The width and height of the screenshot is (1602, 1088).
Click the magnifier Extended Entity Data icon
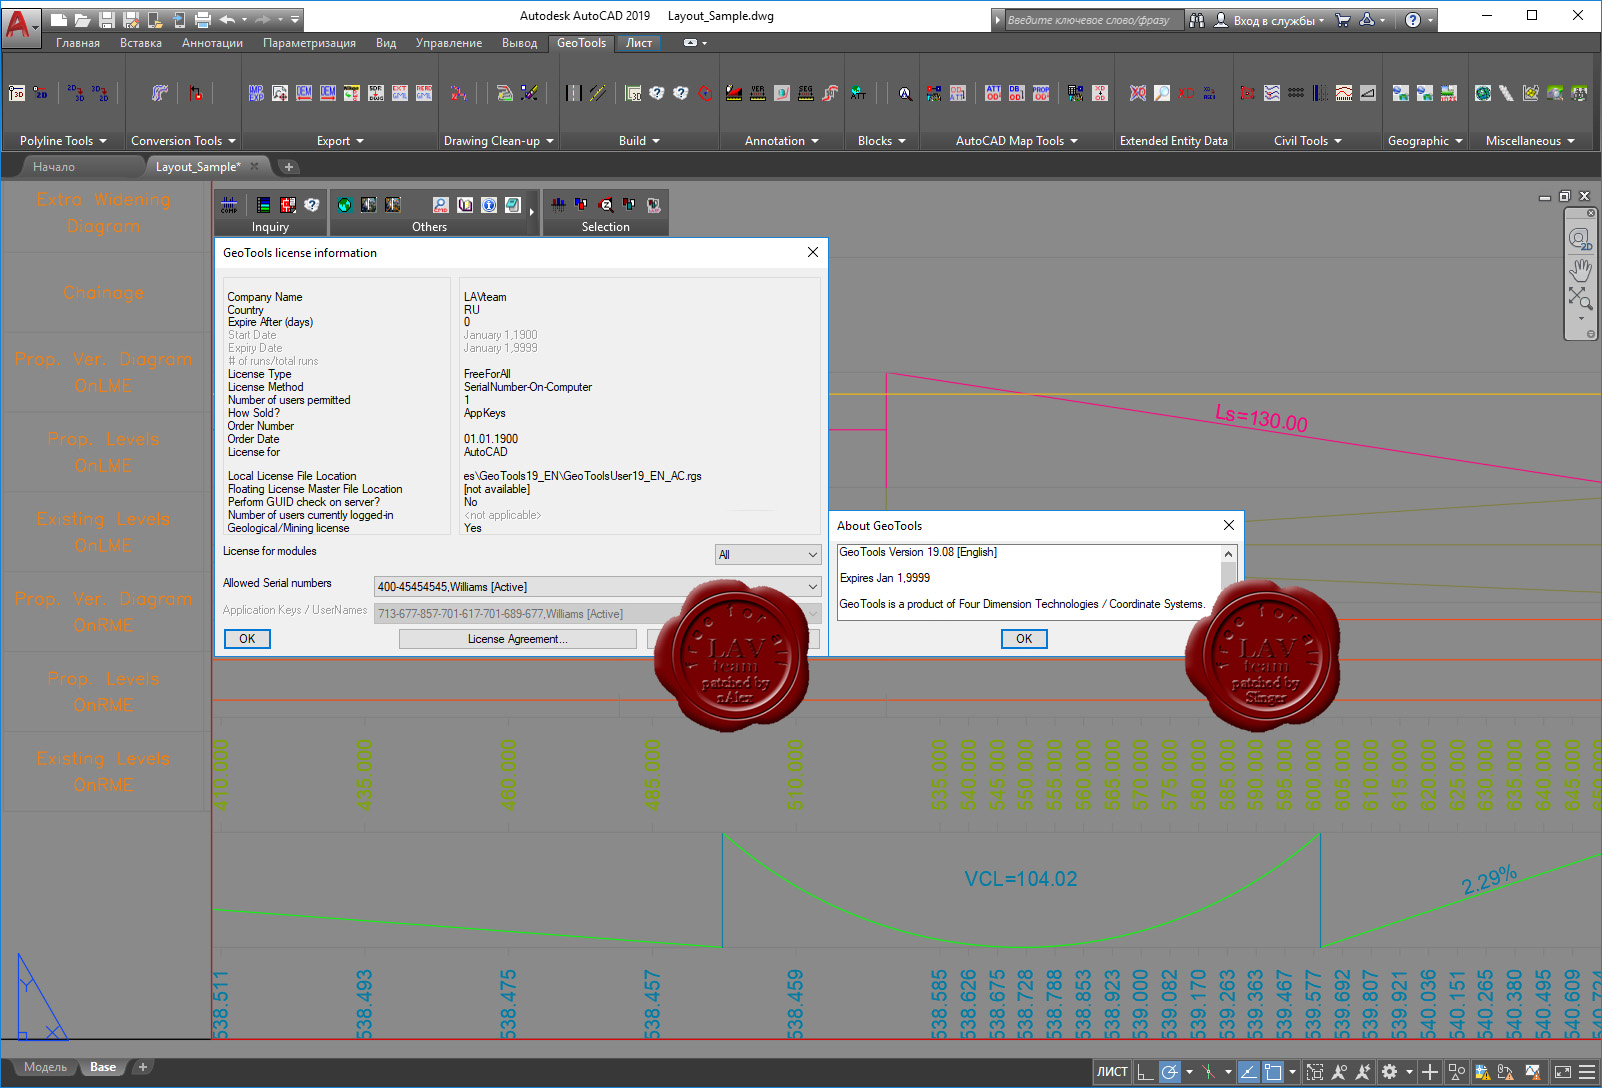click(1162, 93)
